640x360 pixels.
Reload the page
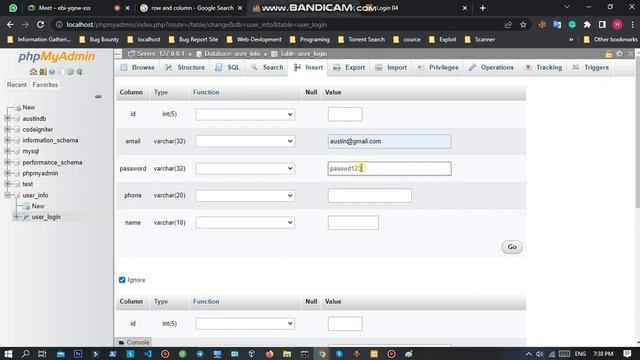[40, 25]
